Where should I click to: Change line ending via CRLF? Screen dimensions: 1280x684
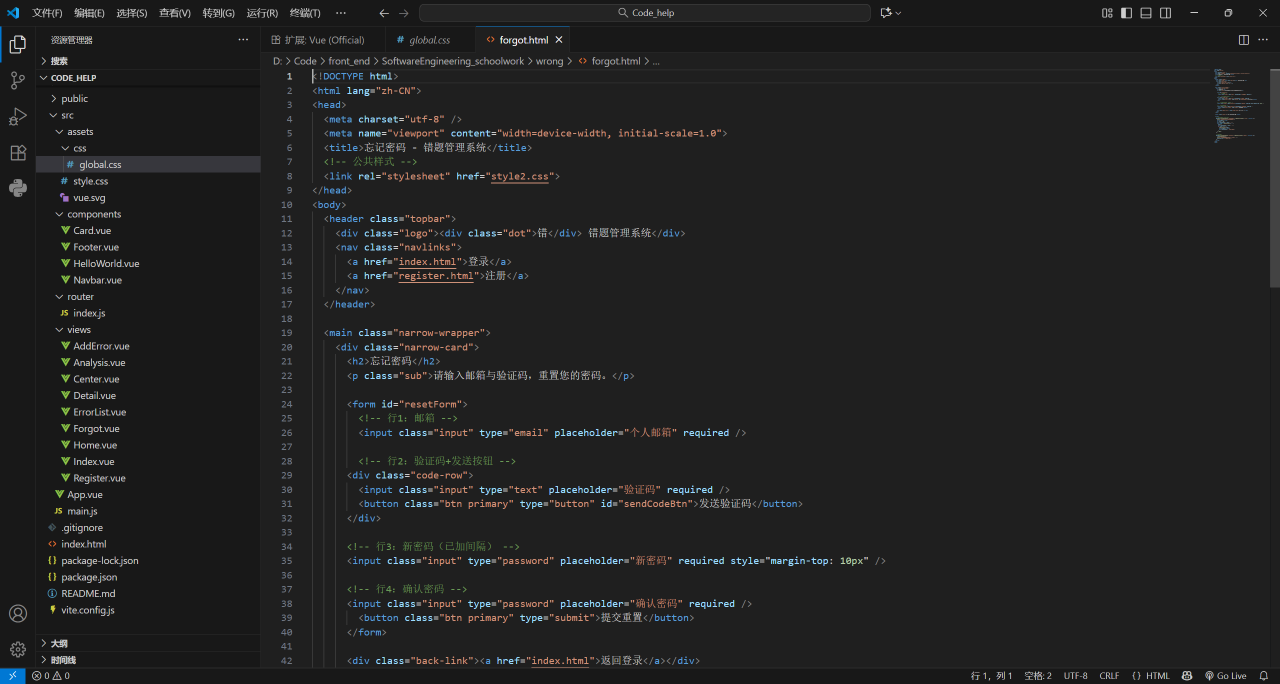[x=1109, y=676]
